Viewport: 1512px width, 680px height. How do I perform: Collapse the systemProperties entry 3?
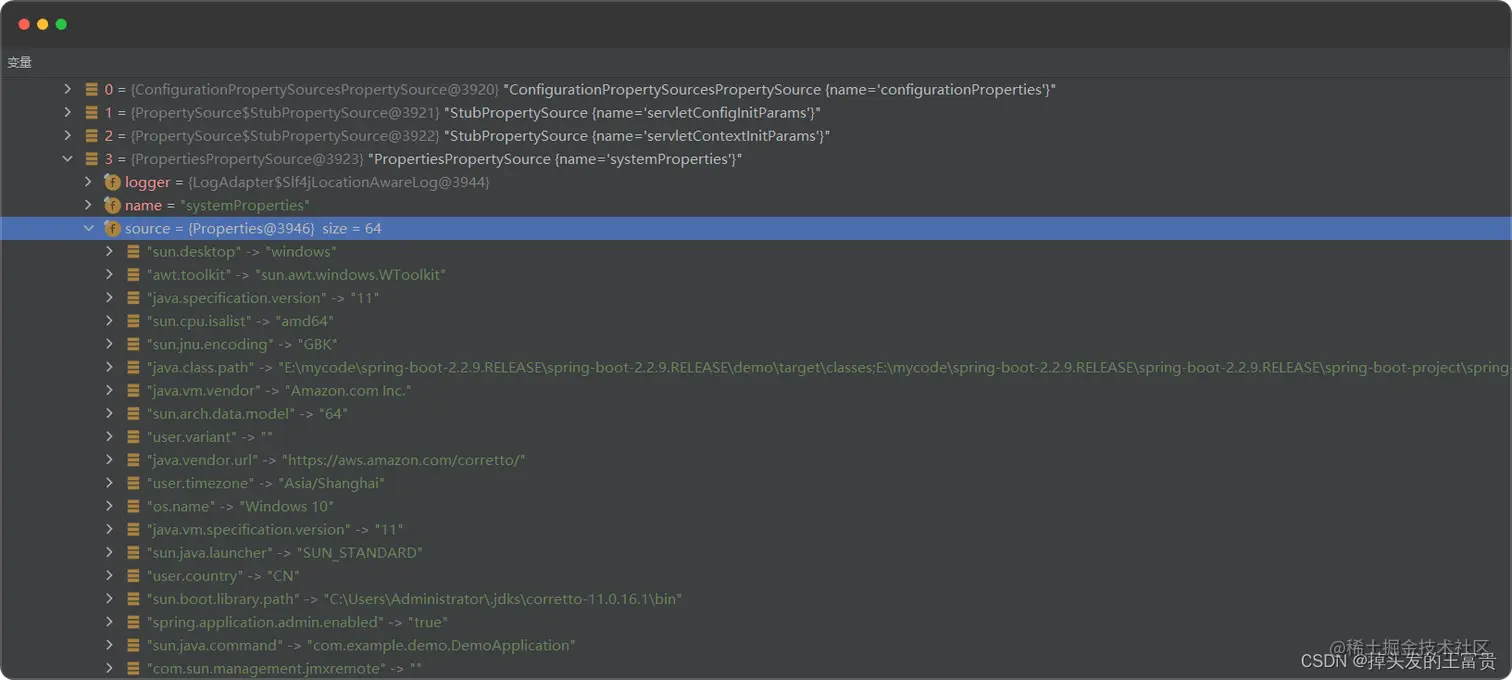[x=67, y=158]
